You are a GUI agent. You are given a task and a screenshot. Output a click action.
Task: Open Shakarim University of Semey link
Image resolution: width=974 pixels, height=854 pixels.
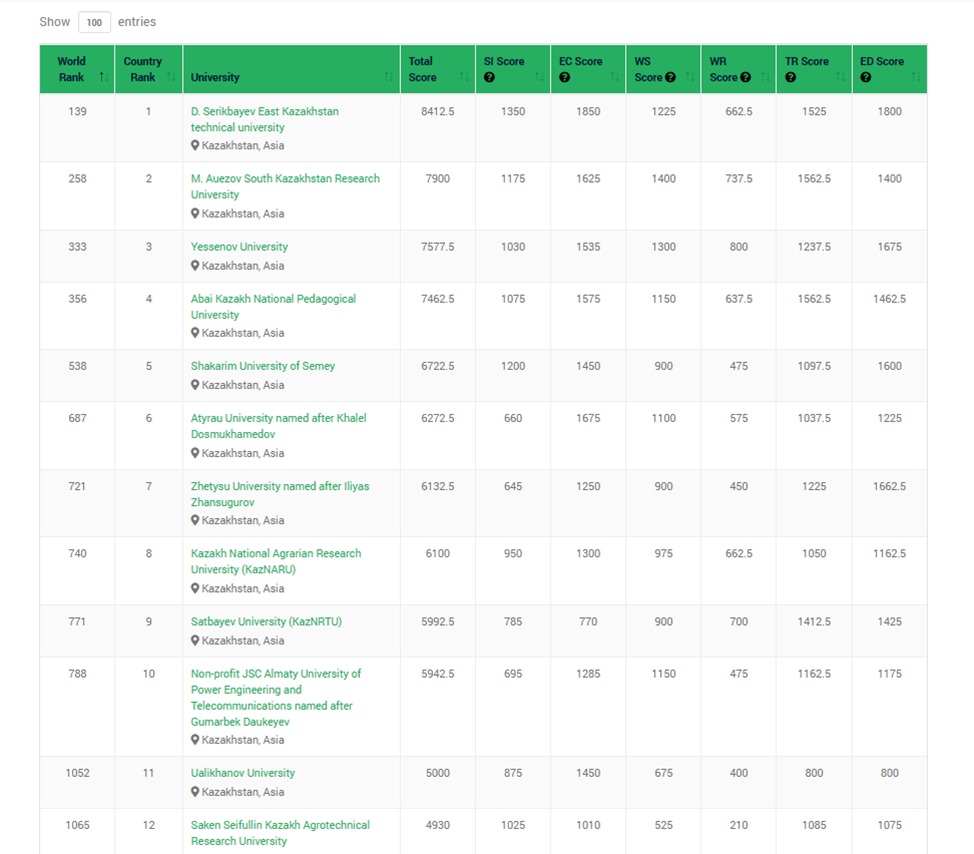point(263,366)
